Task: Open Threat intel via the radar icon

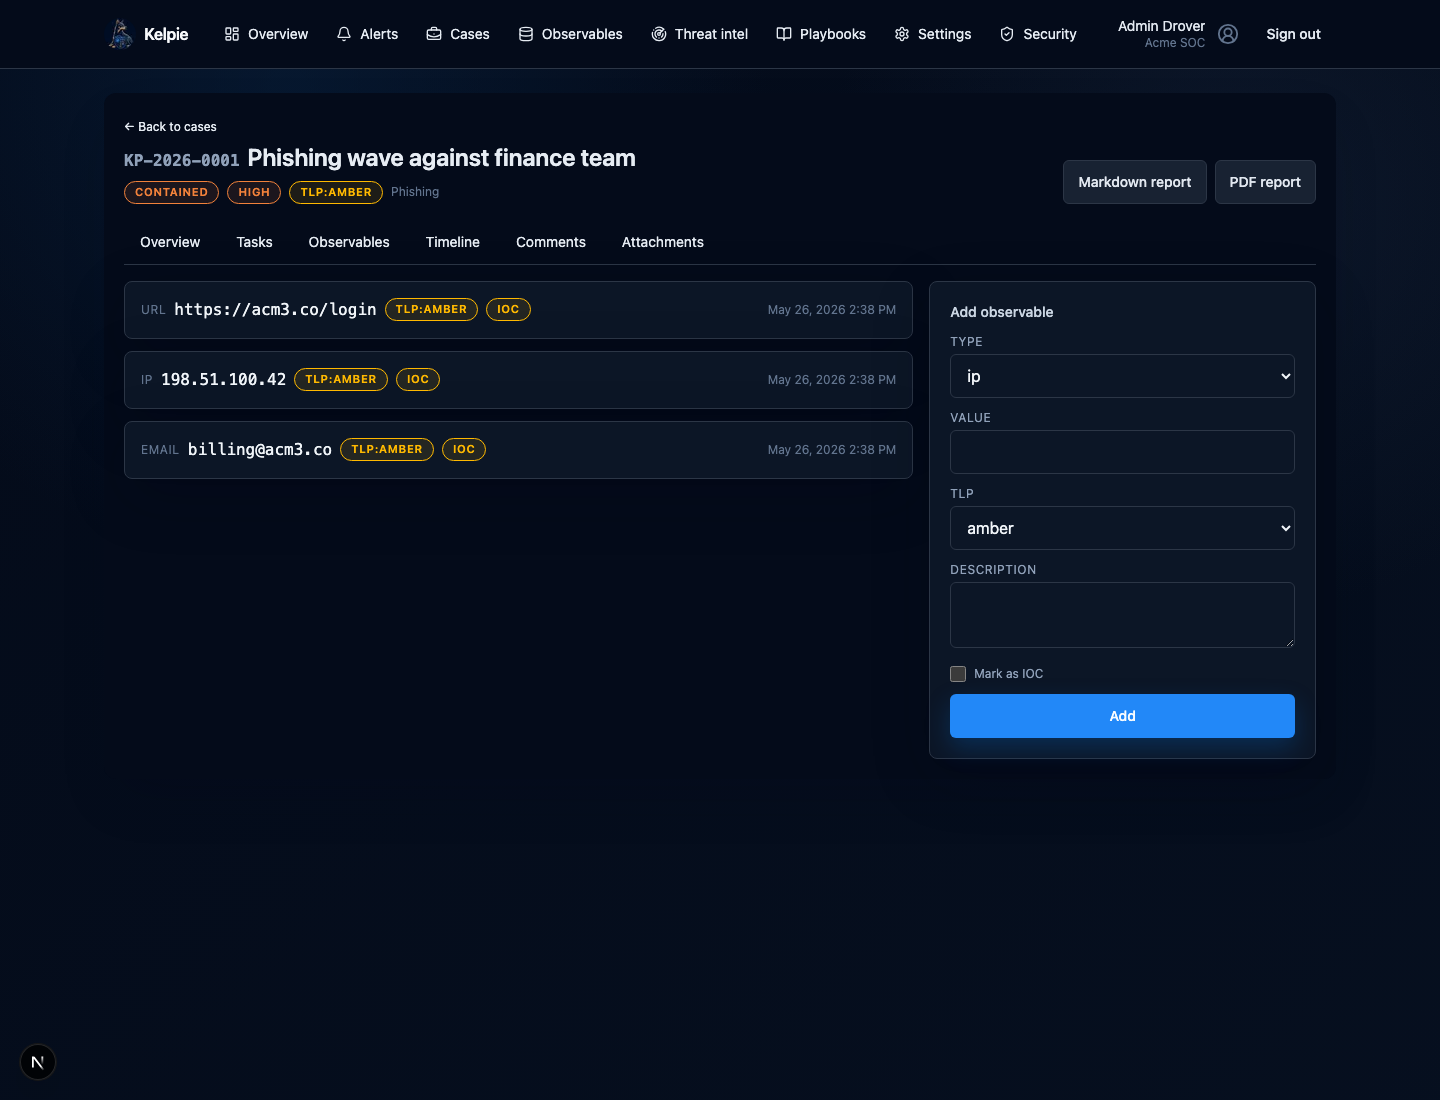Action: click(659, 34)
